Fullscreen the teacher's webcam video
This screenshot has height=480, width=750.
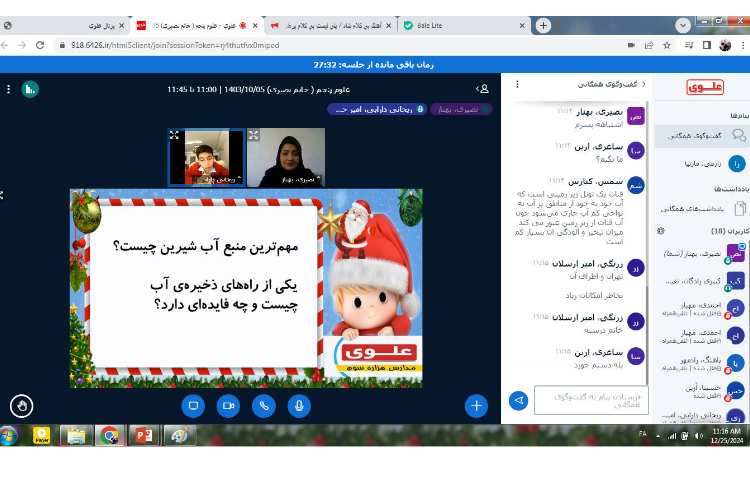[254, 135]
